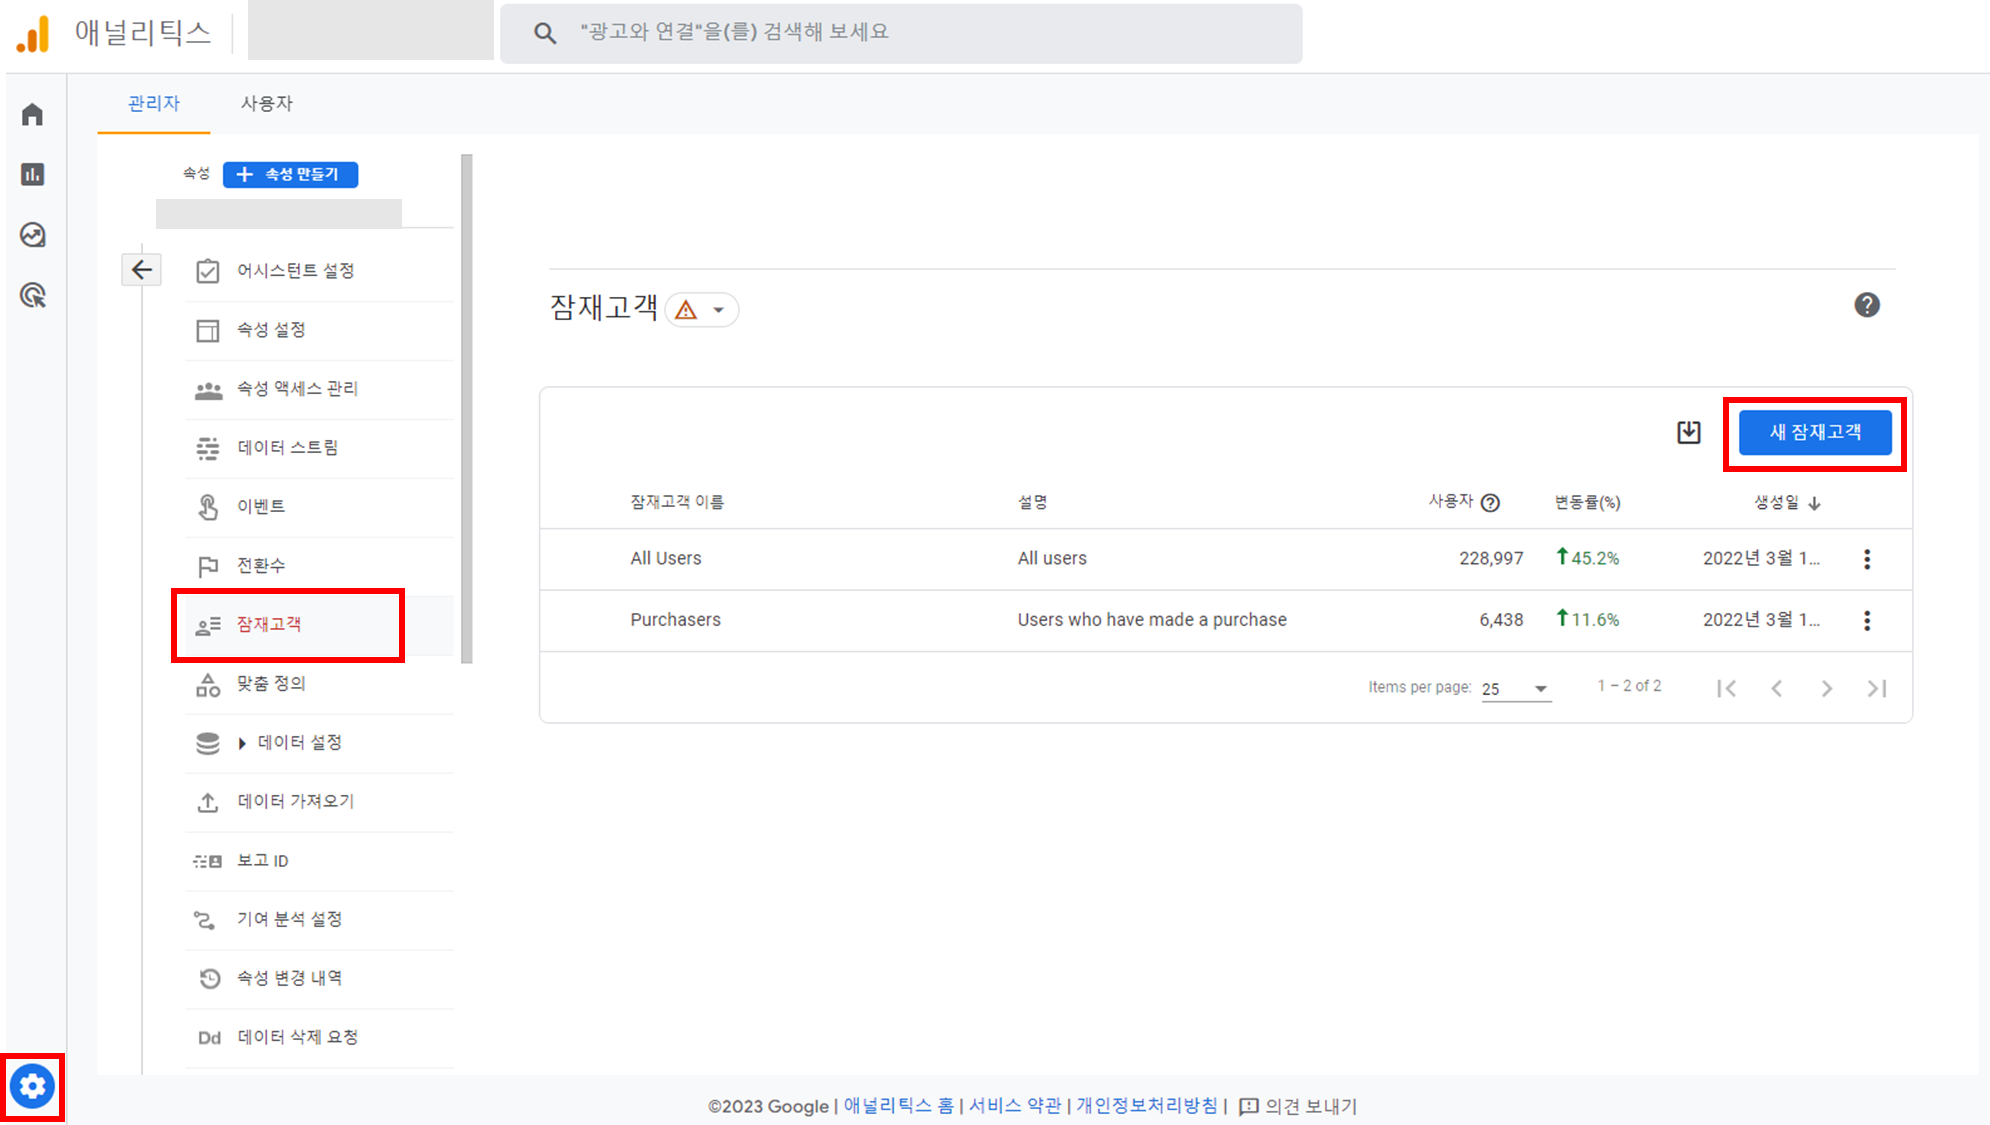Viewport: 1990px width, 1125px height.
Task: Open the Reports bar chart icon
Action: point(33,175)
